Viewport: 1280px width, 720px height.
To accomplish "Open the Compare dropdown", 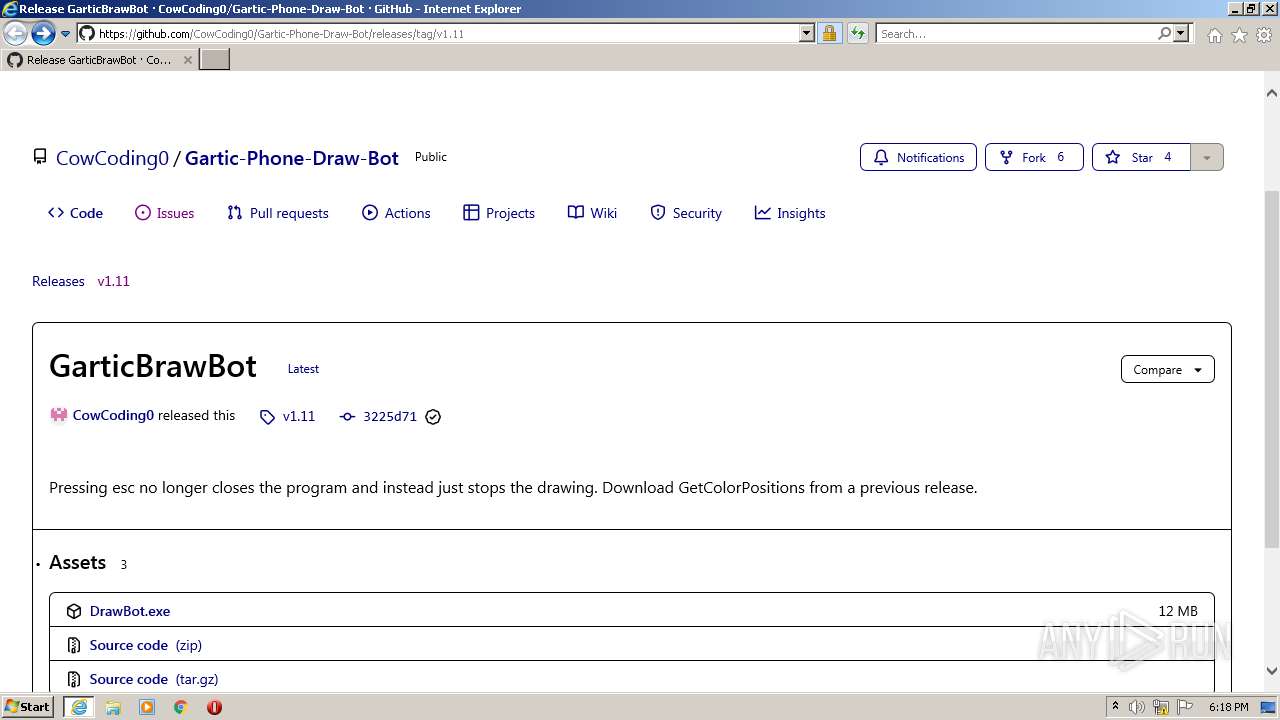I will [x=1167, y=369].
